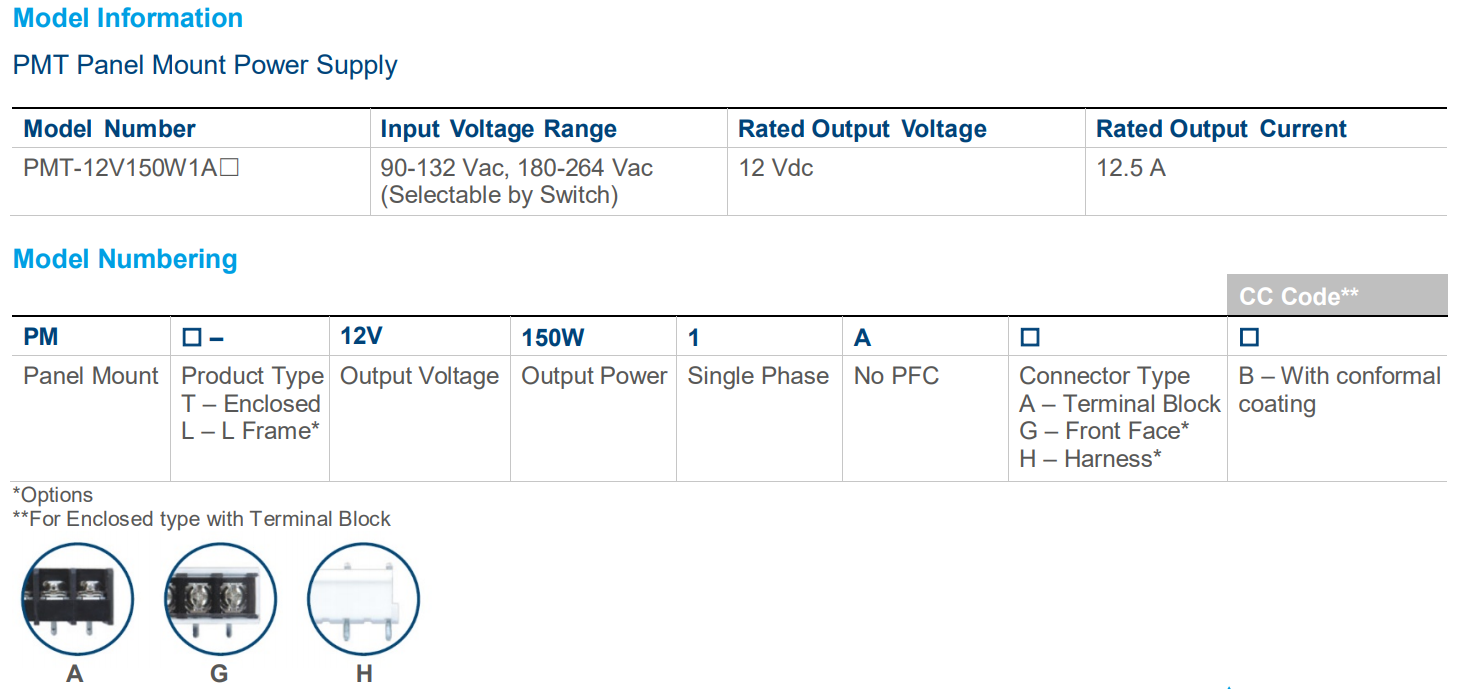
Task: Click the gray CC Code** header cell
Action: click(x=1336, y=296)
